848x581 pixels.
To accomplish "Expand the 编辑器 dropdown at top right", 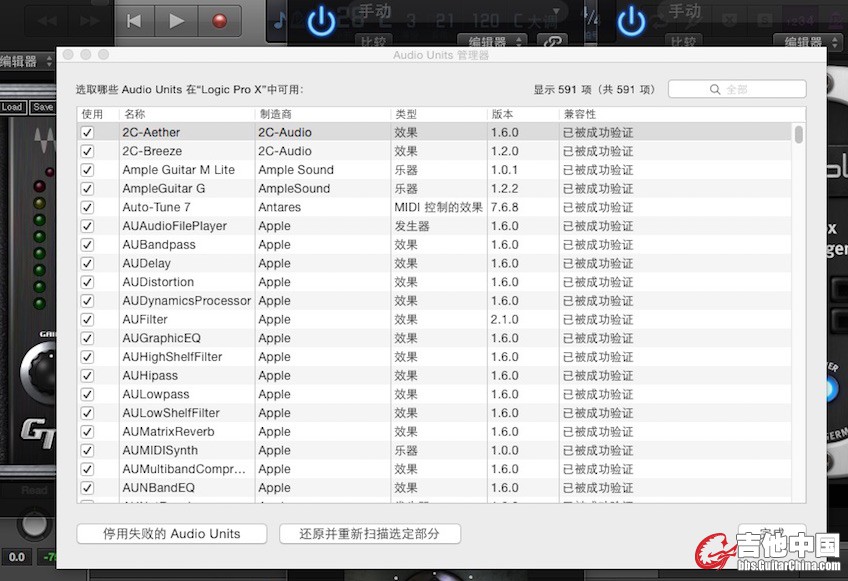I will [x=810, y=41].
